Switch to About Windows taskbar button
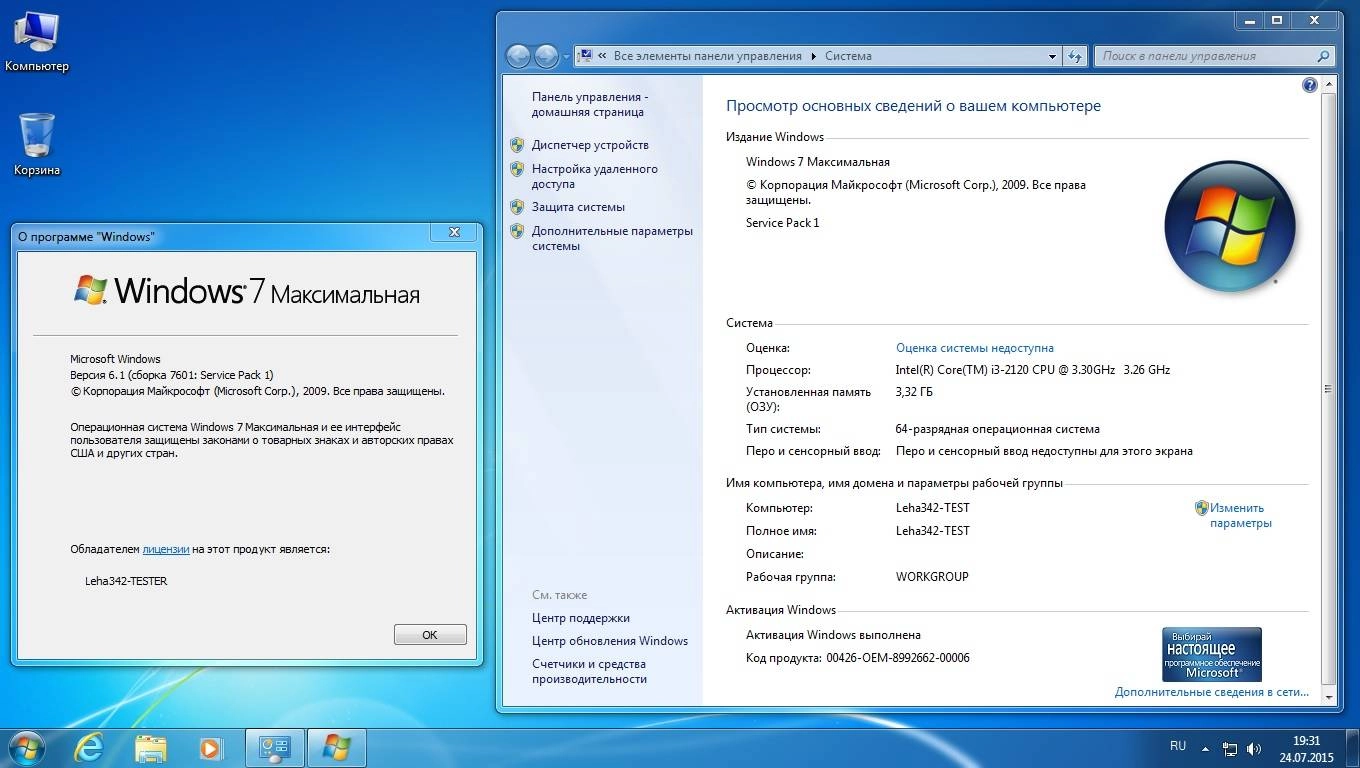 tap(337, 748)
